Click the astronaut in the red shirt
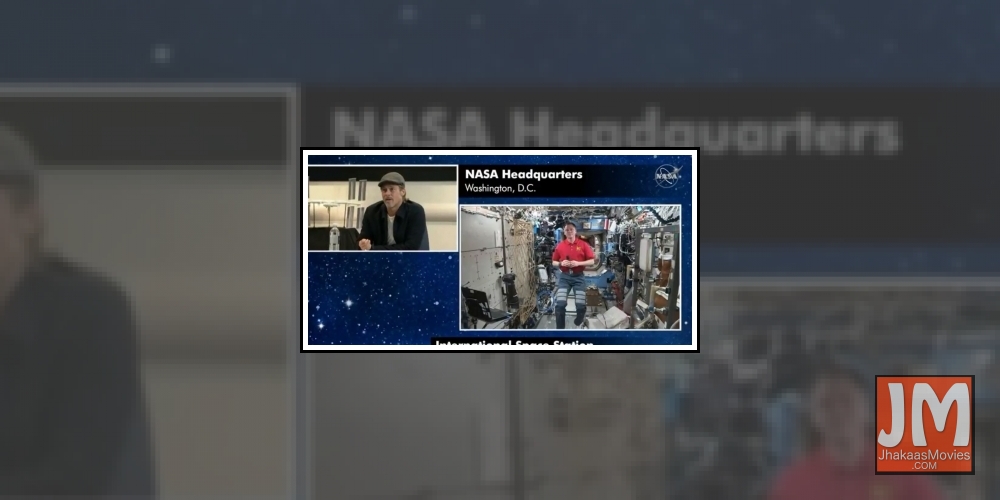1000x500 pixels. (x=573, y=258)
